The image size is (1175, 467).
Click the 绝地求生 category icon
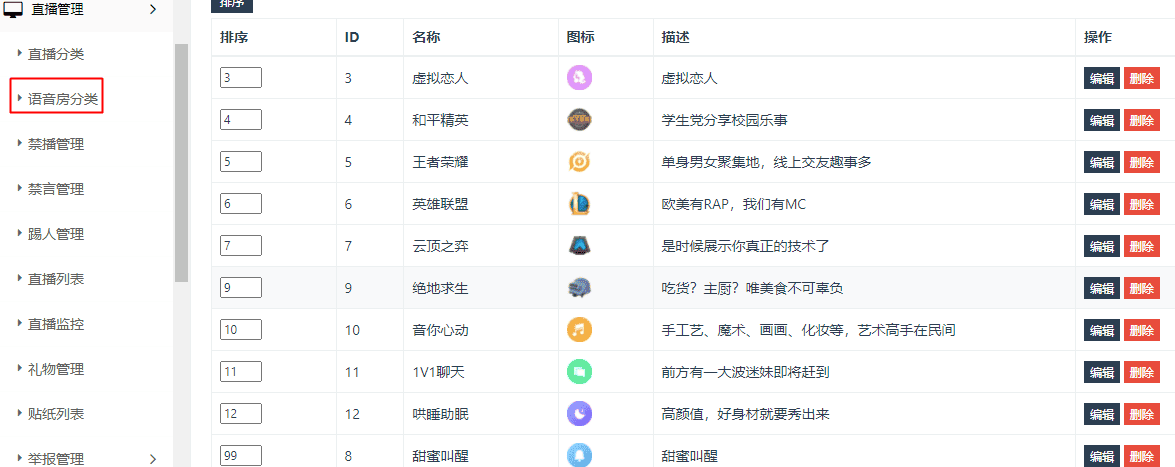580,288
